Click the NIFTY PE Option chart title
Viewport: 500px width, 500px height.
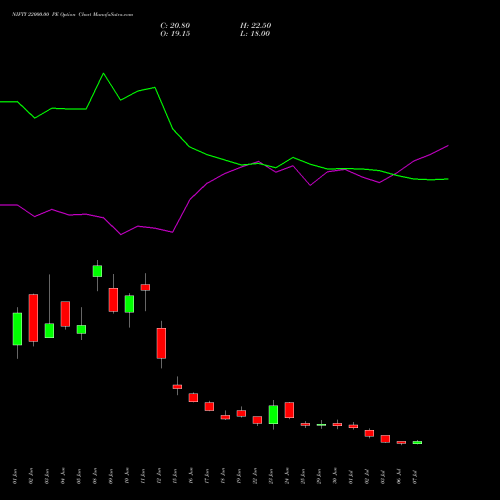(73, 14)
